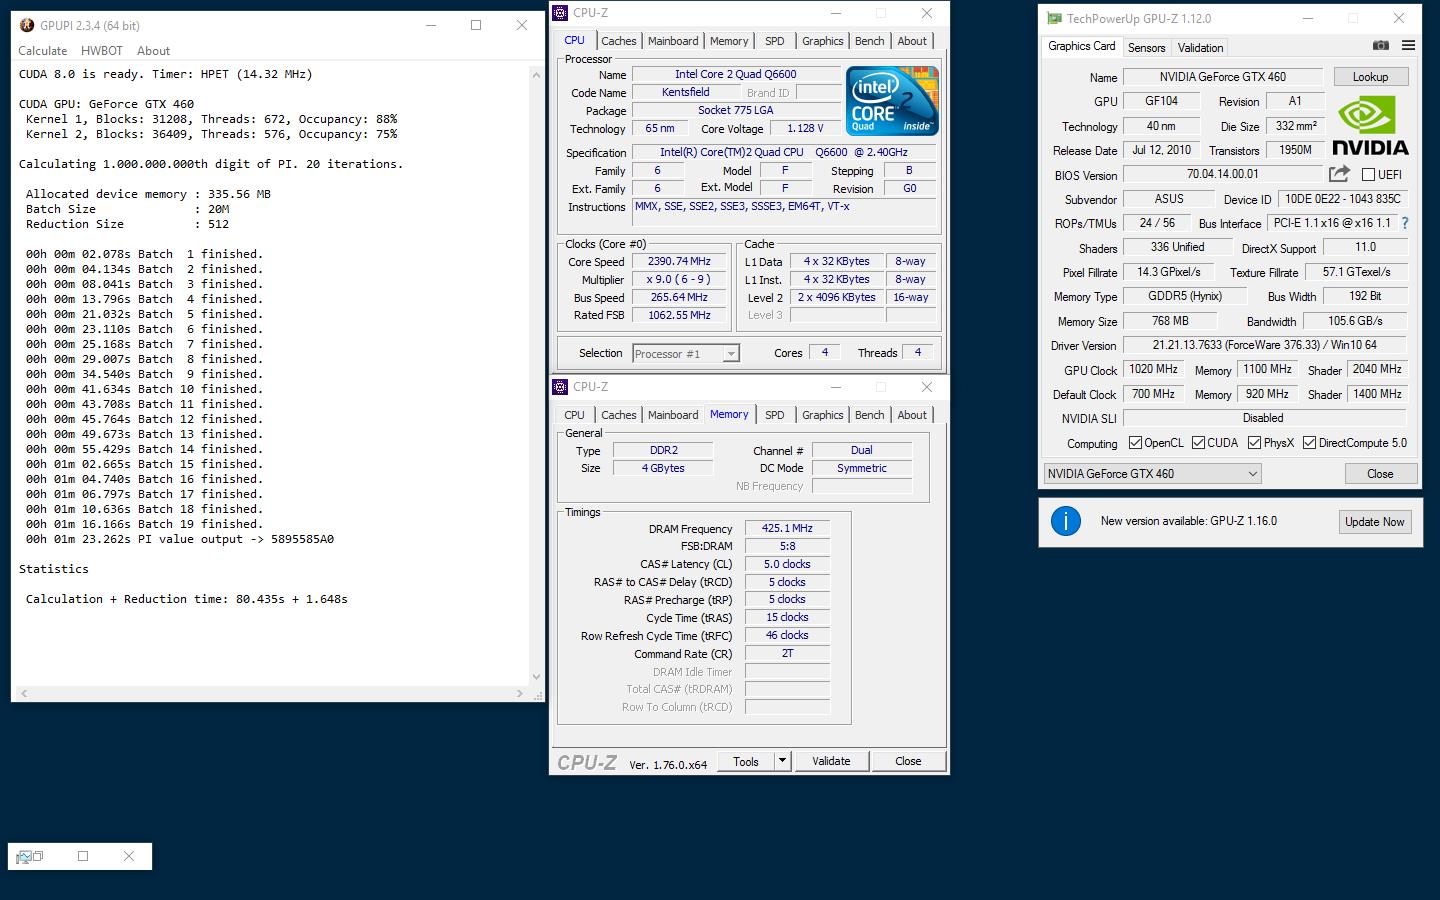Viewport: 1440px width, 900px height.
Task: Click the Task Manager icon in minimized window
Action: pos(26,856)
